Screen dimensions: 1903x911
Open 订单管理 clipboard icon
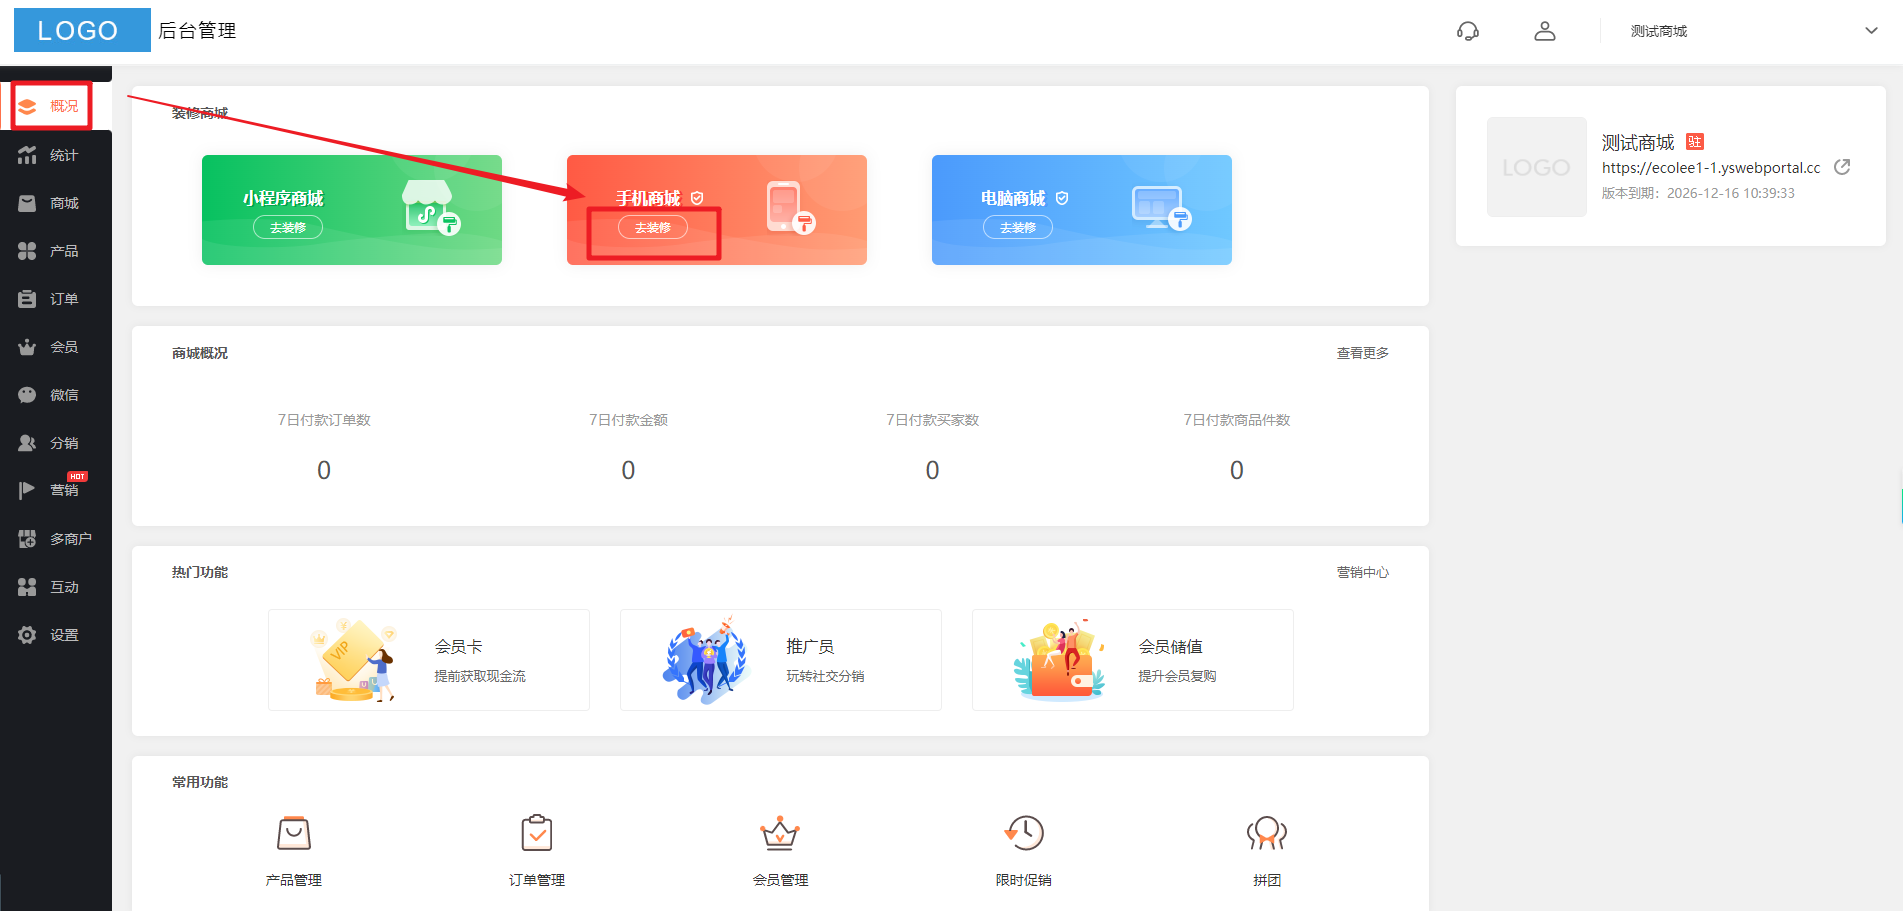pos(537,833)
